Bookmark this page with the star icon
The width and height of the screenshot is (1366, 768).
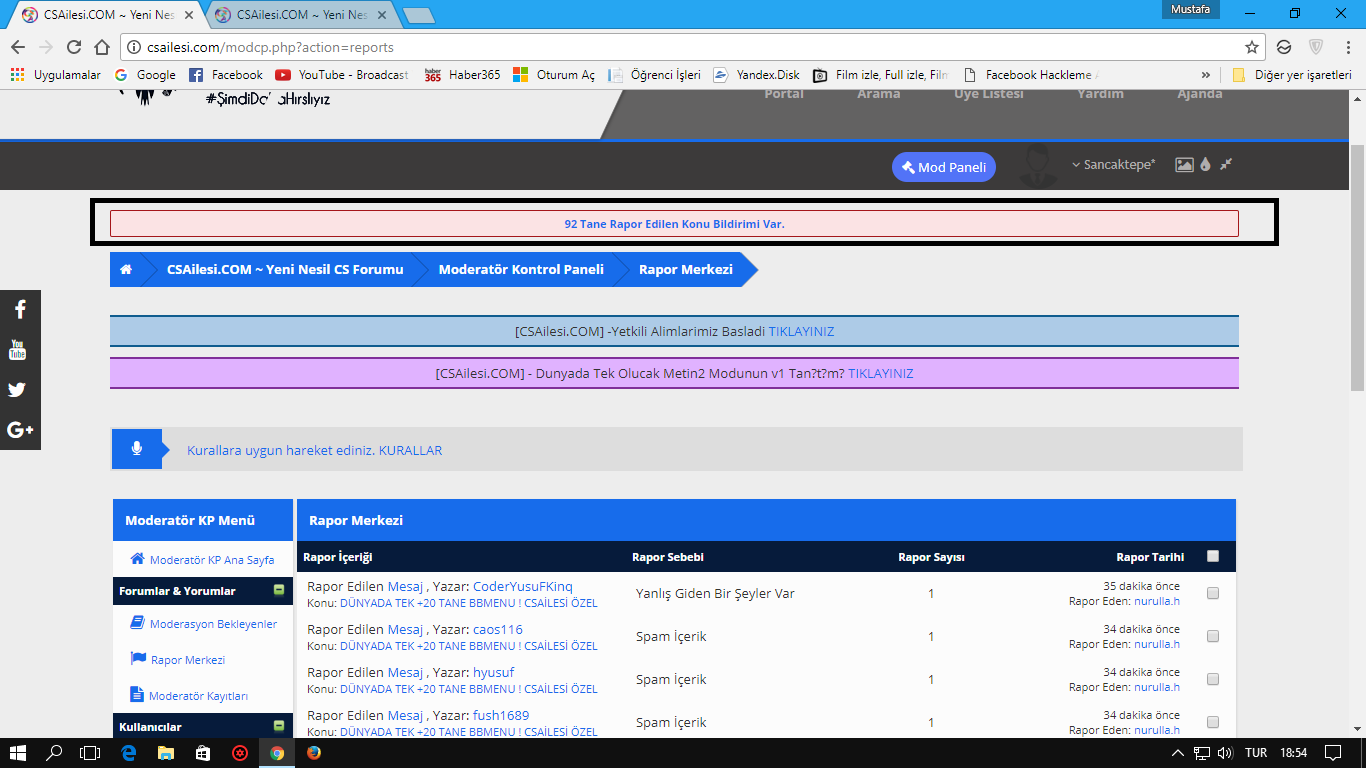pyautogui.click(x=1252, y=47)
